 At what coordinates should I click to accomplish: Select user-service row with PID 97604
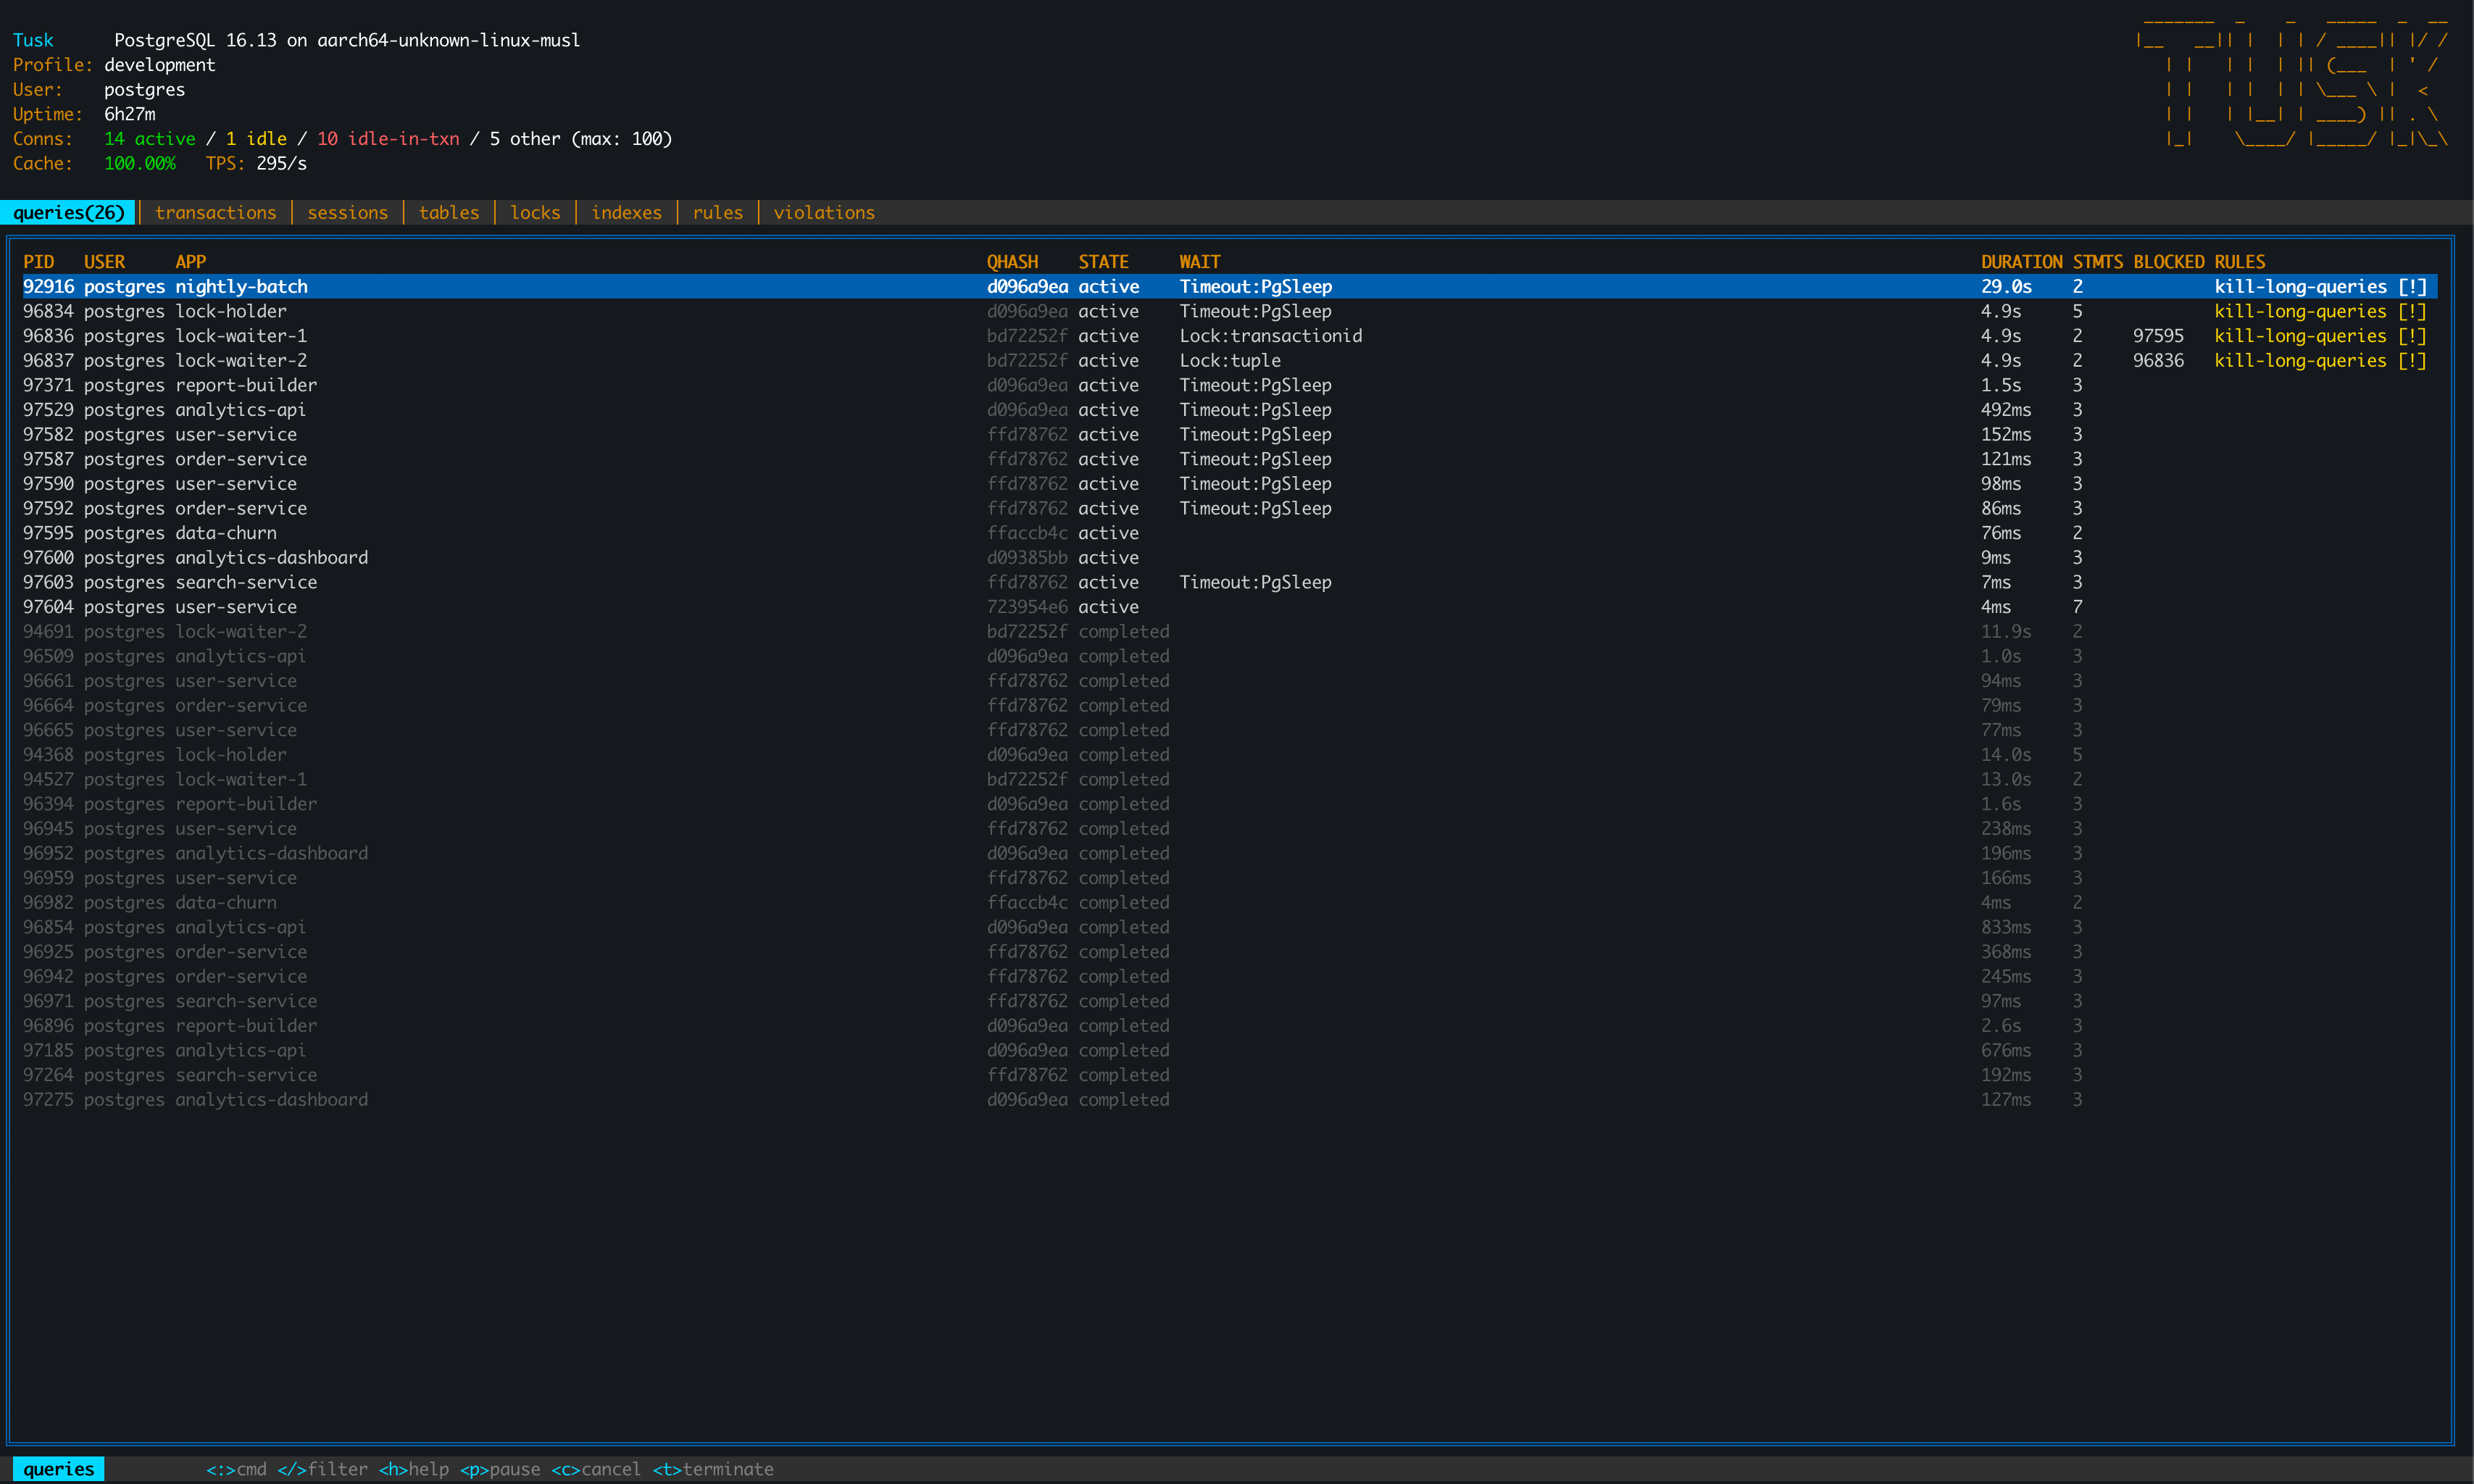point(1229,607)
